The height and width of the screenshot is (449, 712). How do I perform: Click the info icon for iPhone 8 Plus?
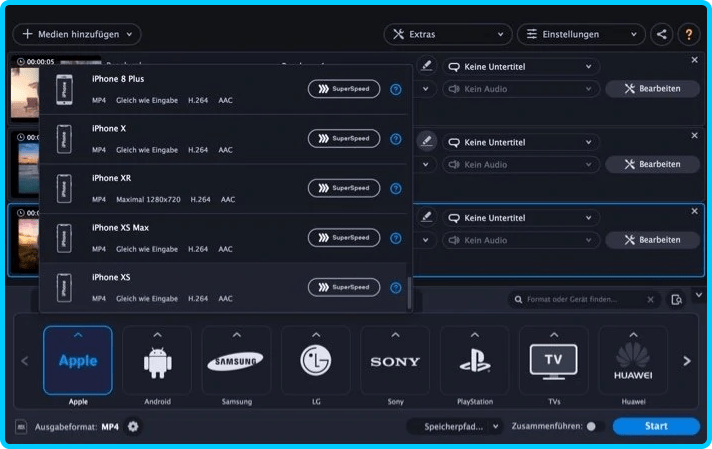(x=396, y=89)
